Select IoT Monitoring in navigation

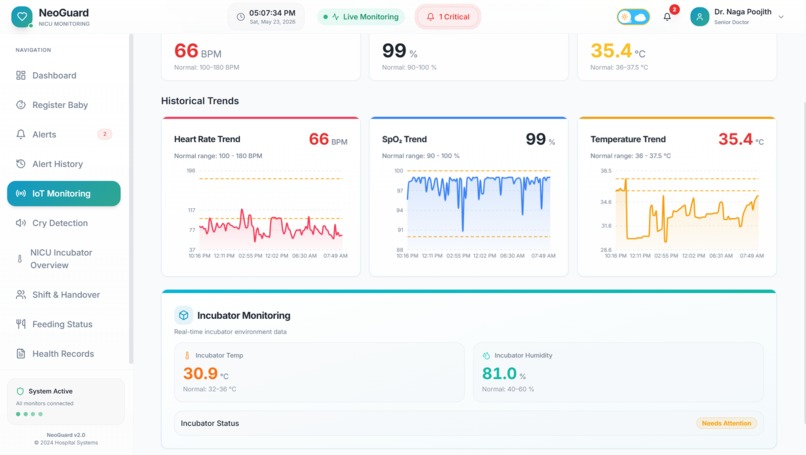[x=64, y=194]
